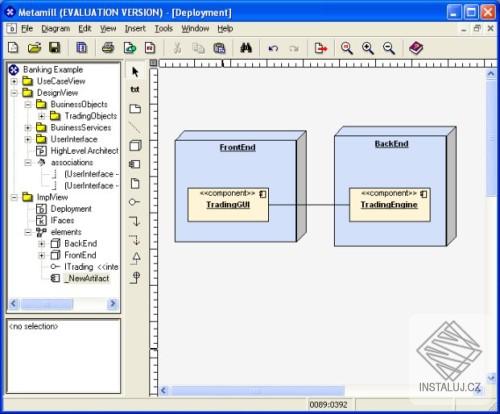Screen dimensions: 500x414
Task: Select the artifact document tool
Action: (x=135, y=184)
